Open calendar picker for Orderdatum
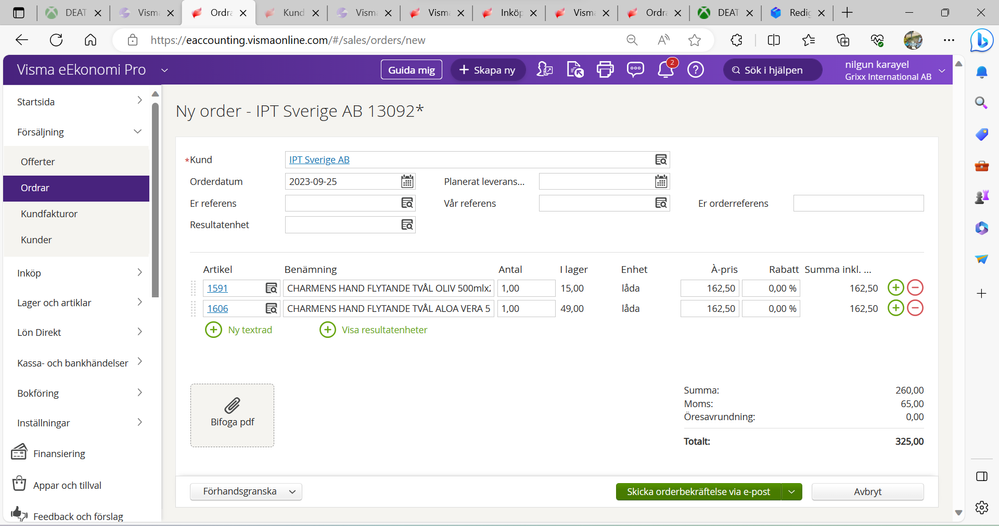The height and width of the screenshot is (526, 999). pos(407,182)
